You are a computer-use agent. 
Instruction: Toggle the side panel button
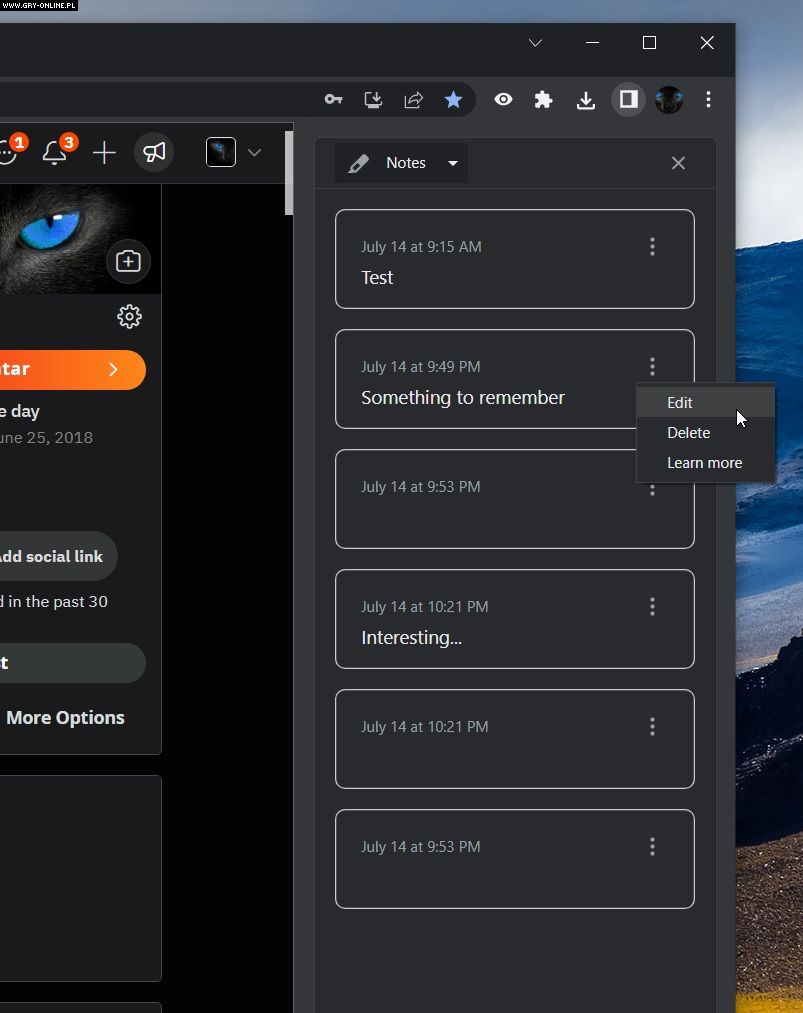coord(629,99)
